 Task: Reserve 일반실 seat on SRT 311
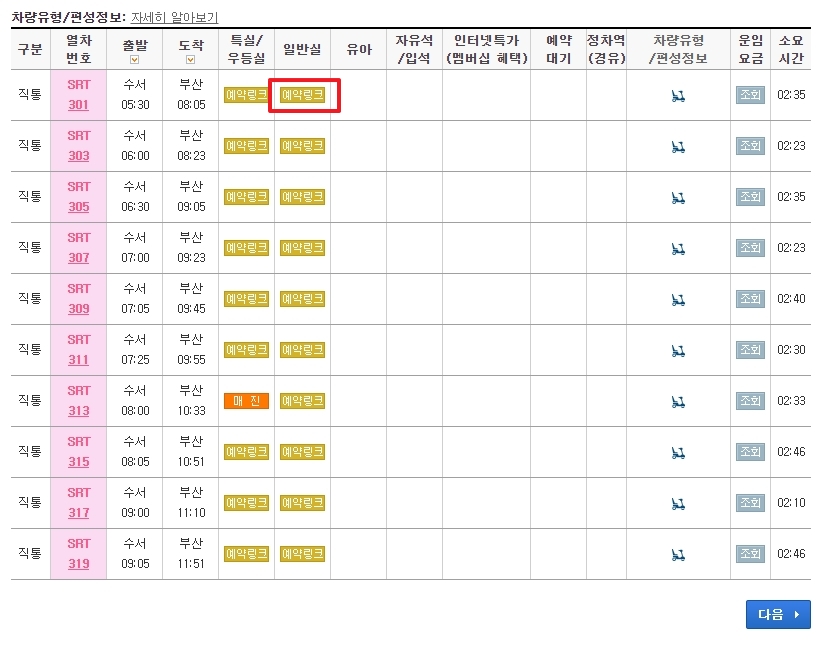coord(303,350)
